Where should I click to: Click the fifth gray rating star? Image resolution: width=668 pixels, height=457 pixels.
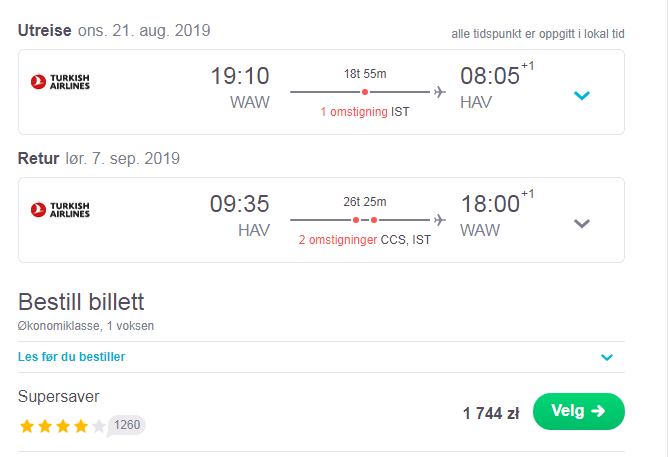click(x=99, y=425)
